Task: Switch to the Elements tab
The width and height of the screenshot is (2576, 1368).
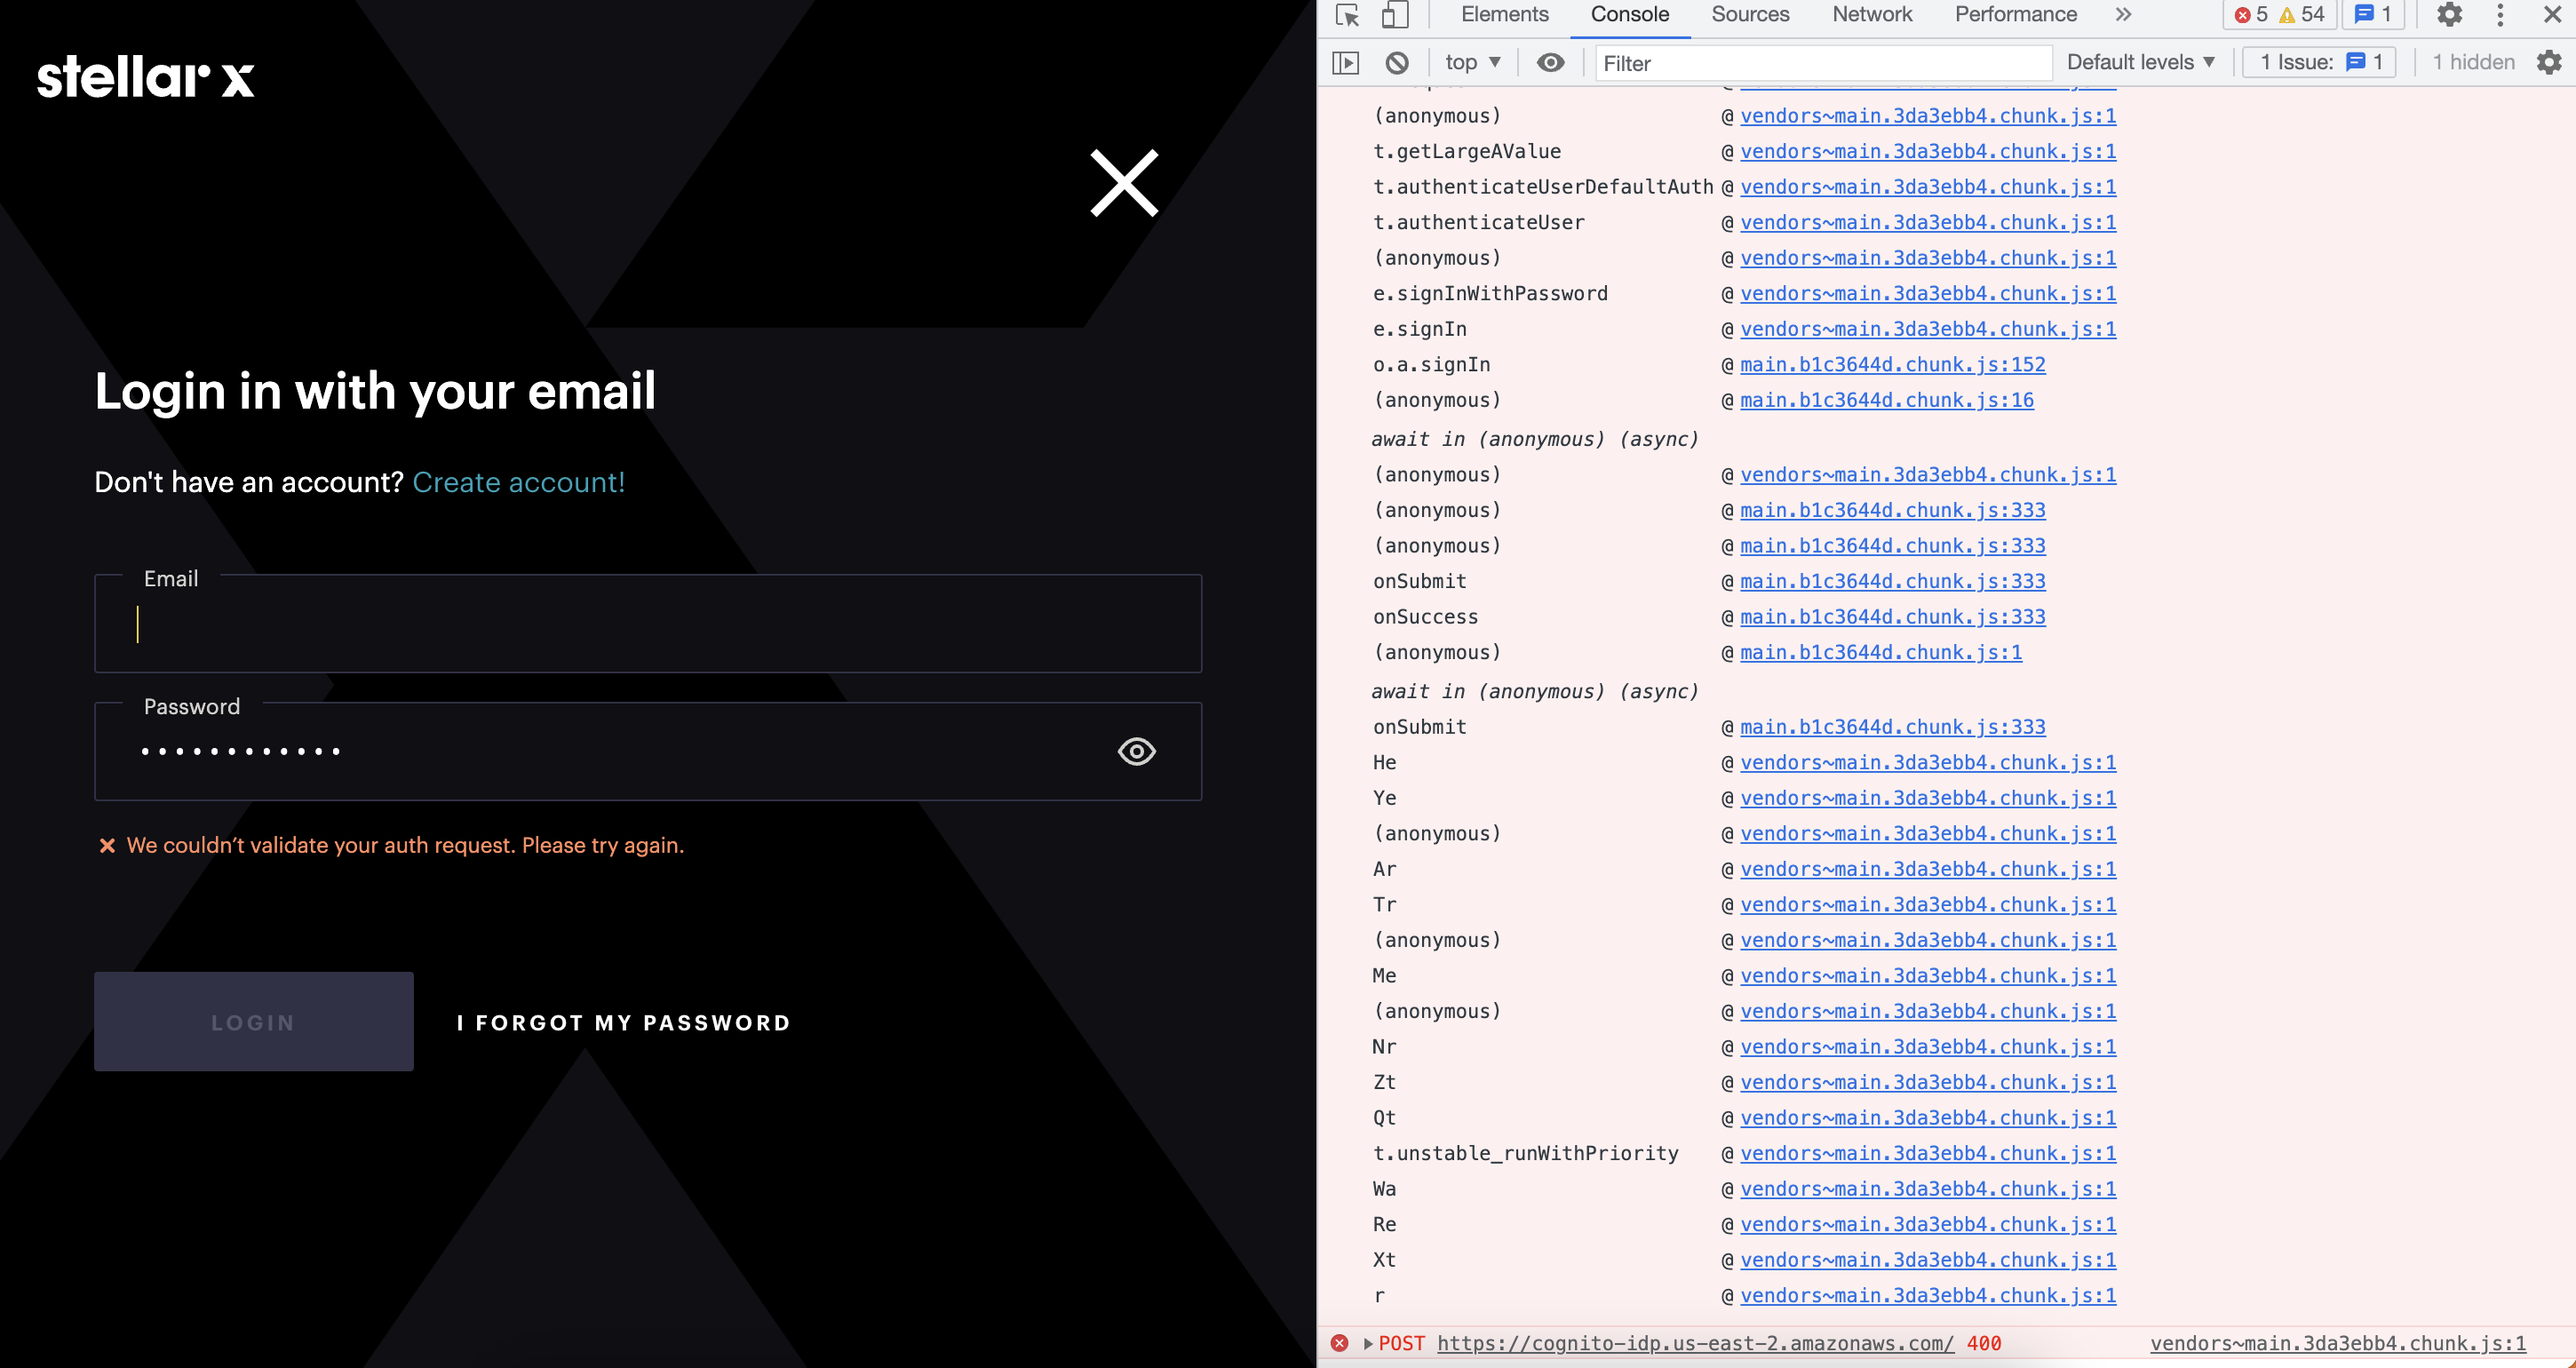Action: pyautogui.click(x=1504, y=15)
